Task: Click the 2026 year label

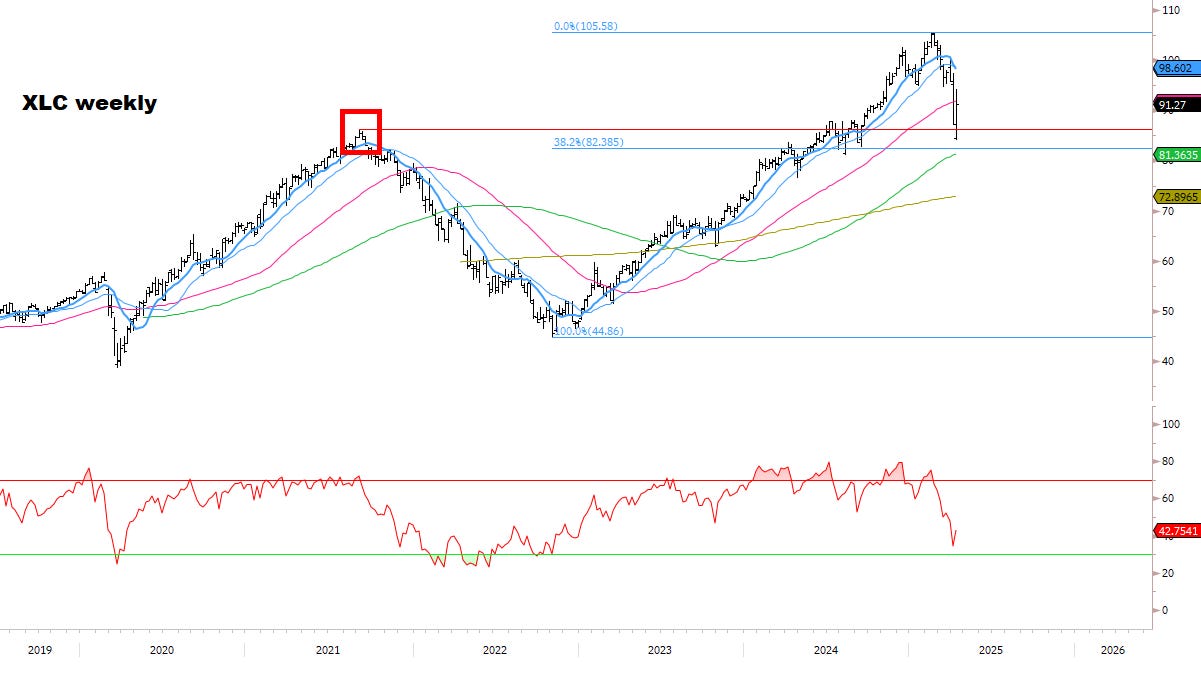Action: click(x=1113, y=650)
